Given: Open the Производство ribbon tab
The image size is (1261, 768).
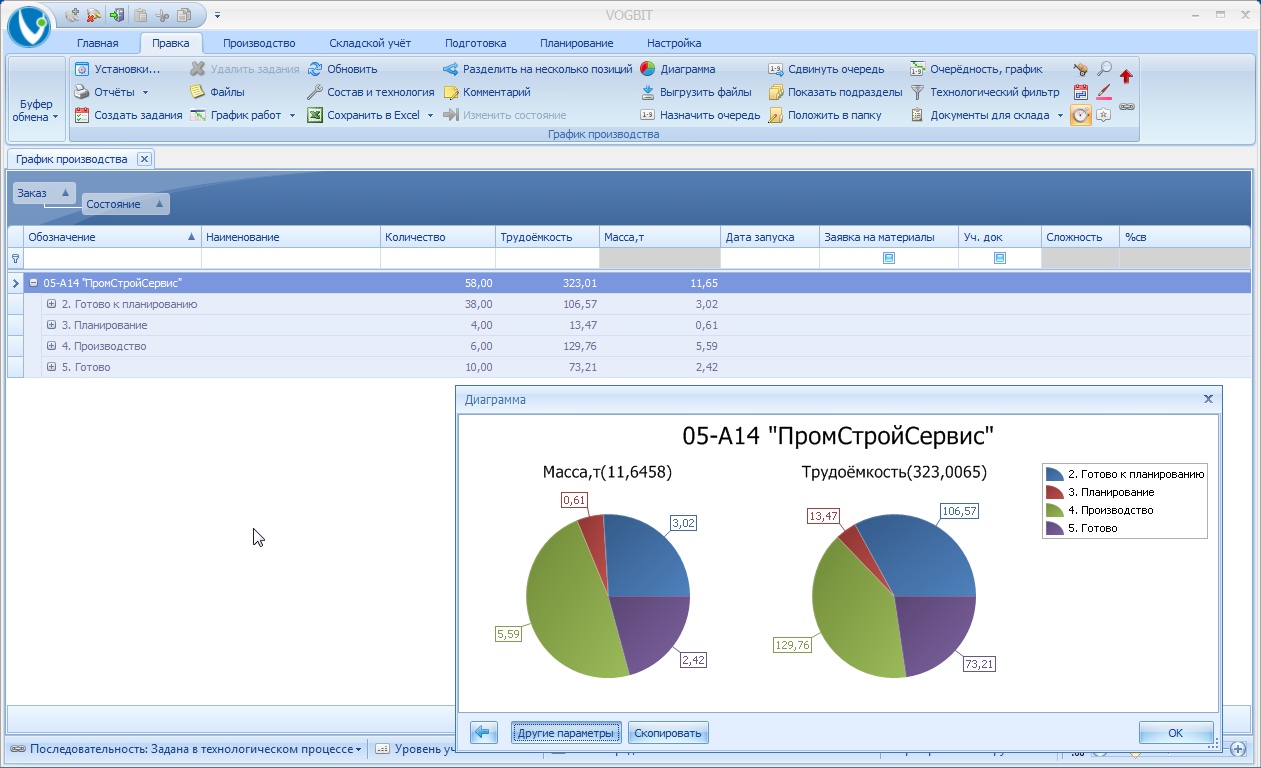Looking at the screenshot, I should (259, 43).
